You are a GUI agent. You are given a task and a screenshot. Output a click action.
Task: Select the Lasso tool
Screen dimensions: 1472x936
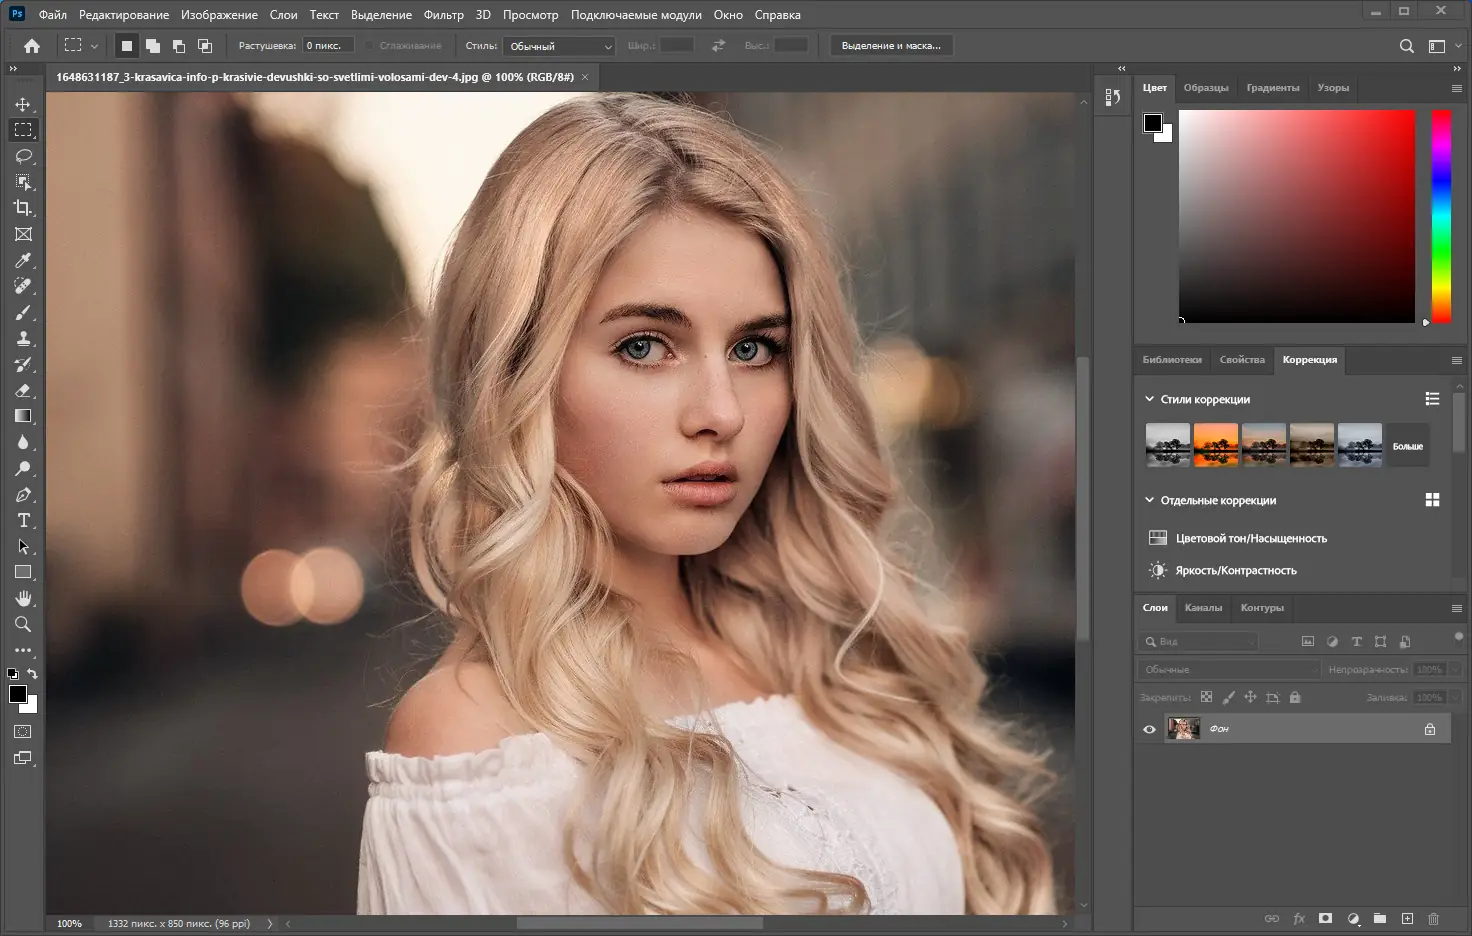pyautogui.click(x=23, y=156)
